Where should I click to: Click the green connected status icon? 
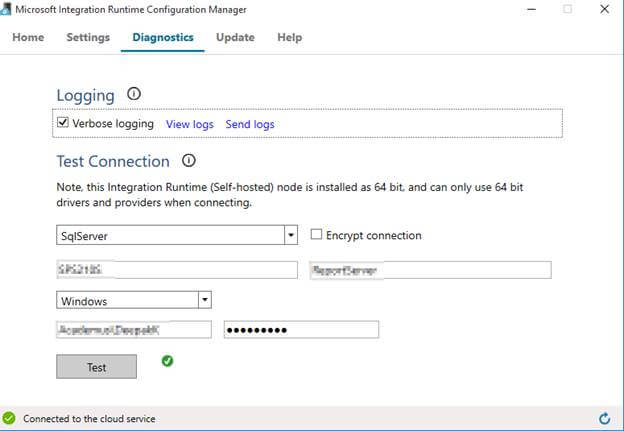tap(9, 418)
